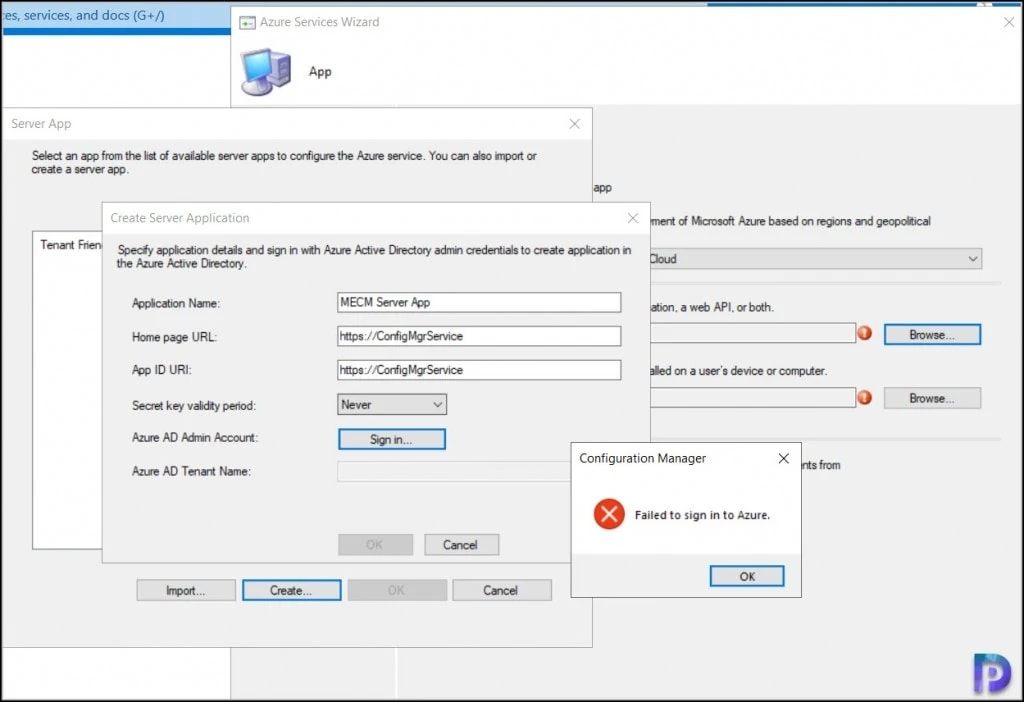1024x702 pixels.
Task: Click the Azure AD Tenant Name field
Action: [454, 471]
